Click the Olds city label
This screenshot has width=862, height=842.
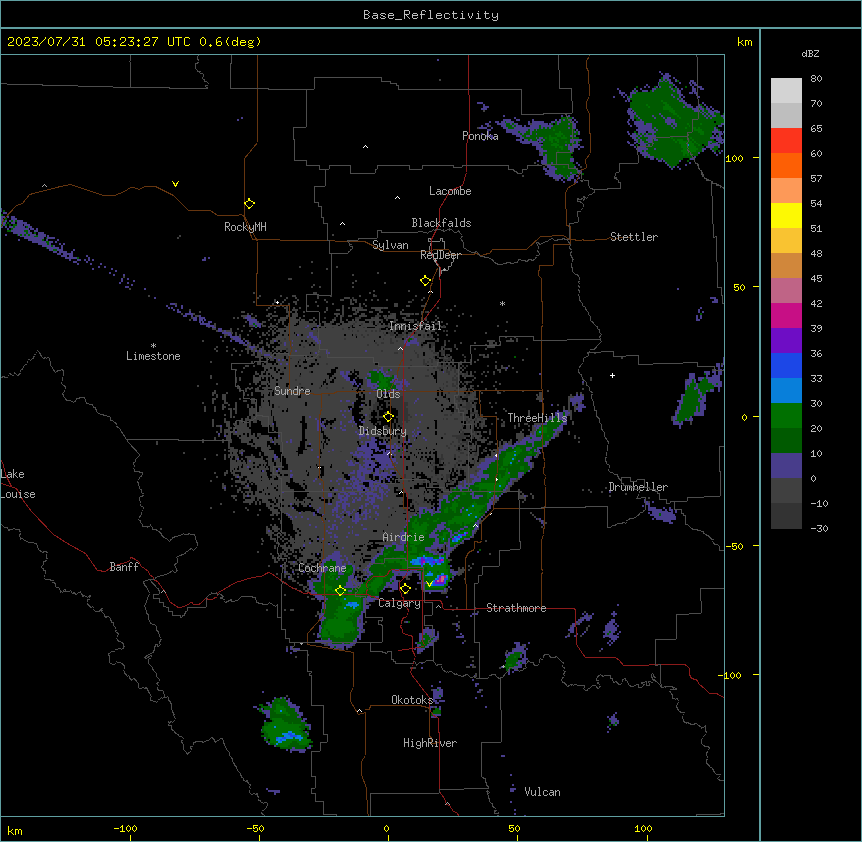click(x=388, y=394)
